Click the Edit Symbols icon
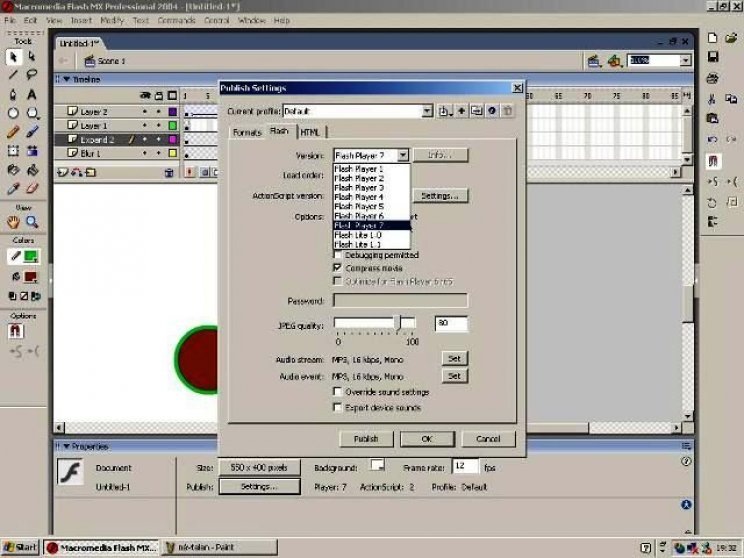744x558 pixels. pyautogui.click(x=614, y=61)
